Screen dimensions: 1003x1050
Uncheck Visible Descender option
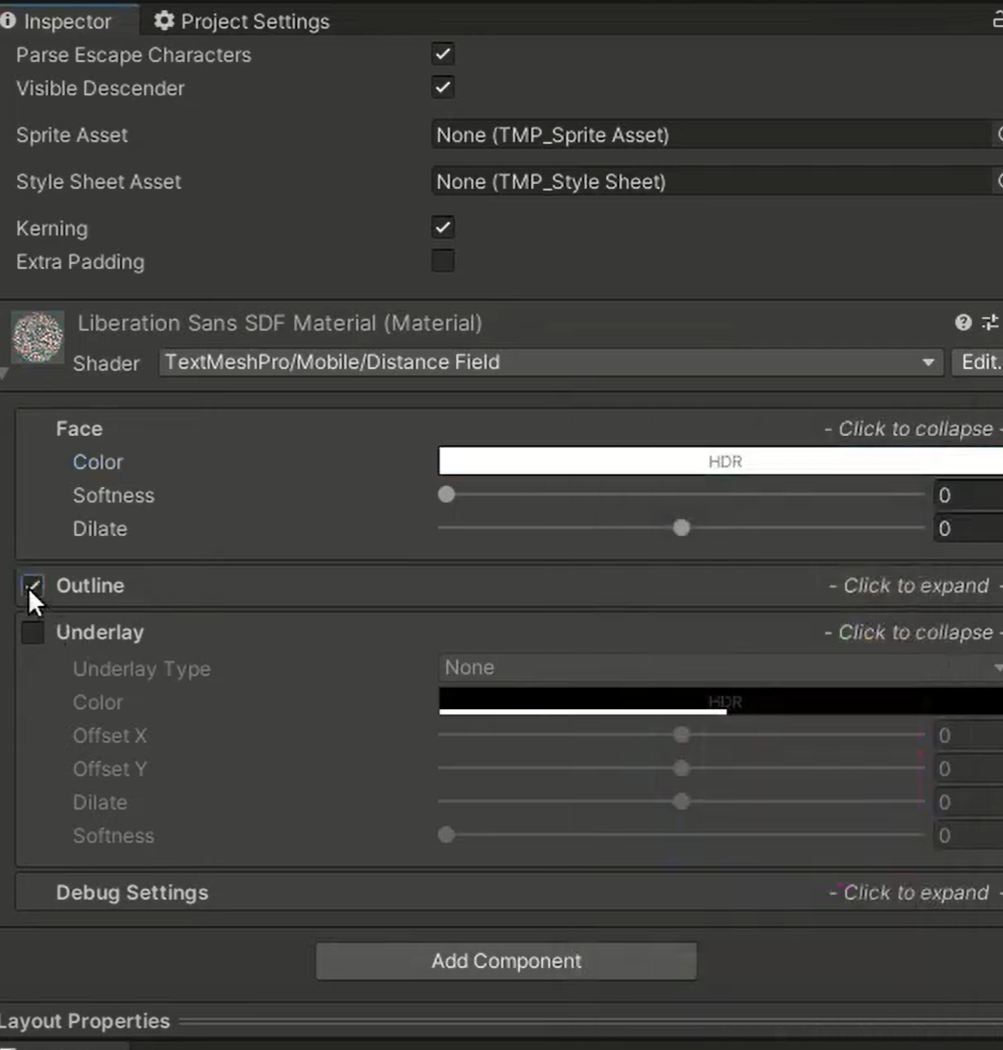click(443, 87)
